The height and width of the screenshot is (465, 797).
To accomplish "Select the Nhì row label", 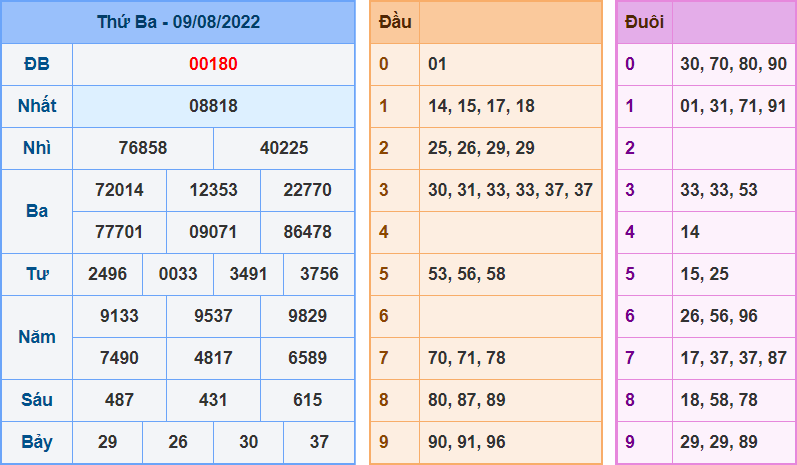I will click(x=37, y=148).
